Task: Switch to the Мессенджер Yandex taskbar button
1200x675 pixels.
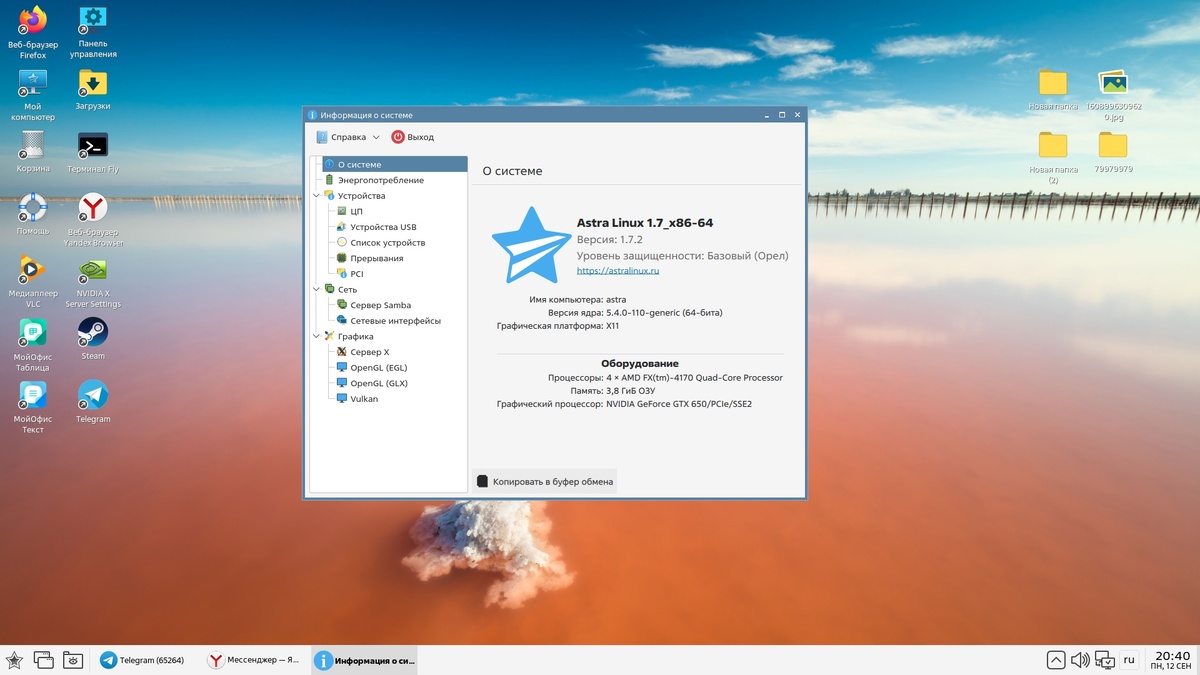Action: [254, 660]
